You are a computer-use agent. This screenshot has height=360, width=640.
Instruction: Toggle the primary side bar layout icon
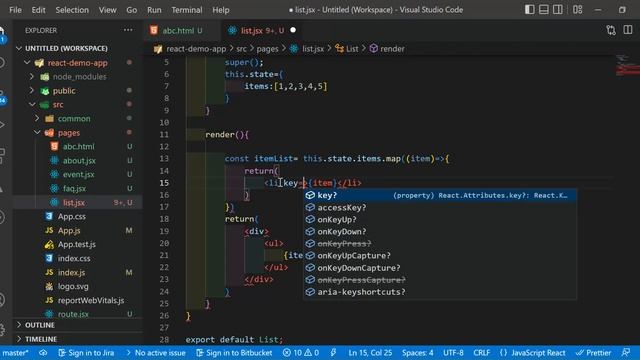point(529,9)
